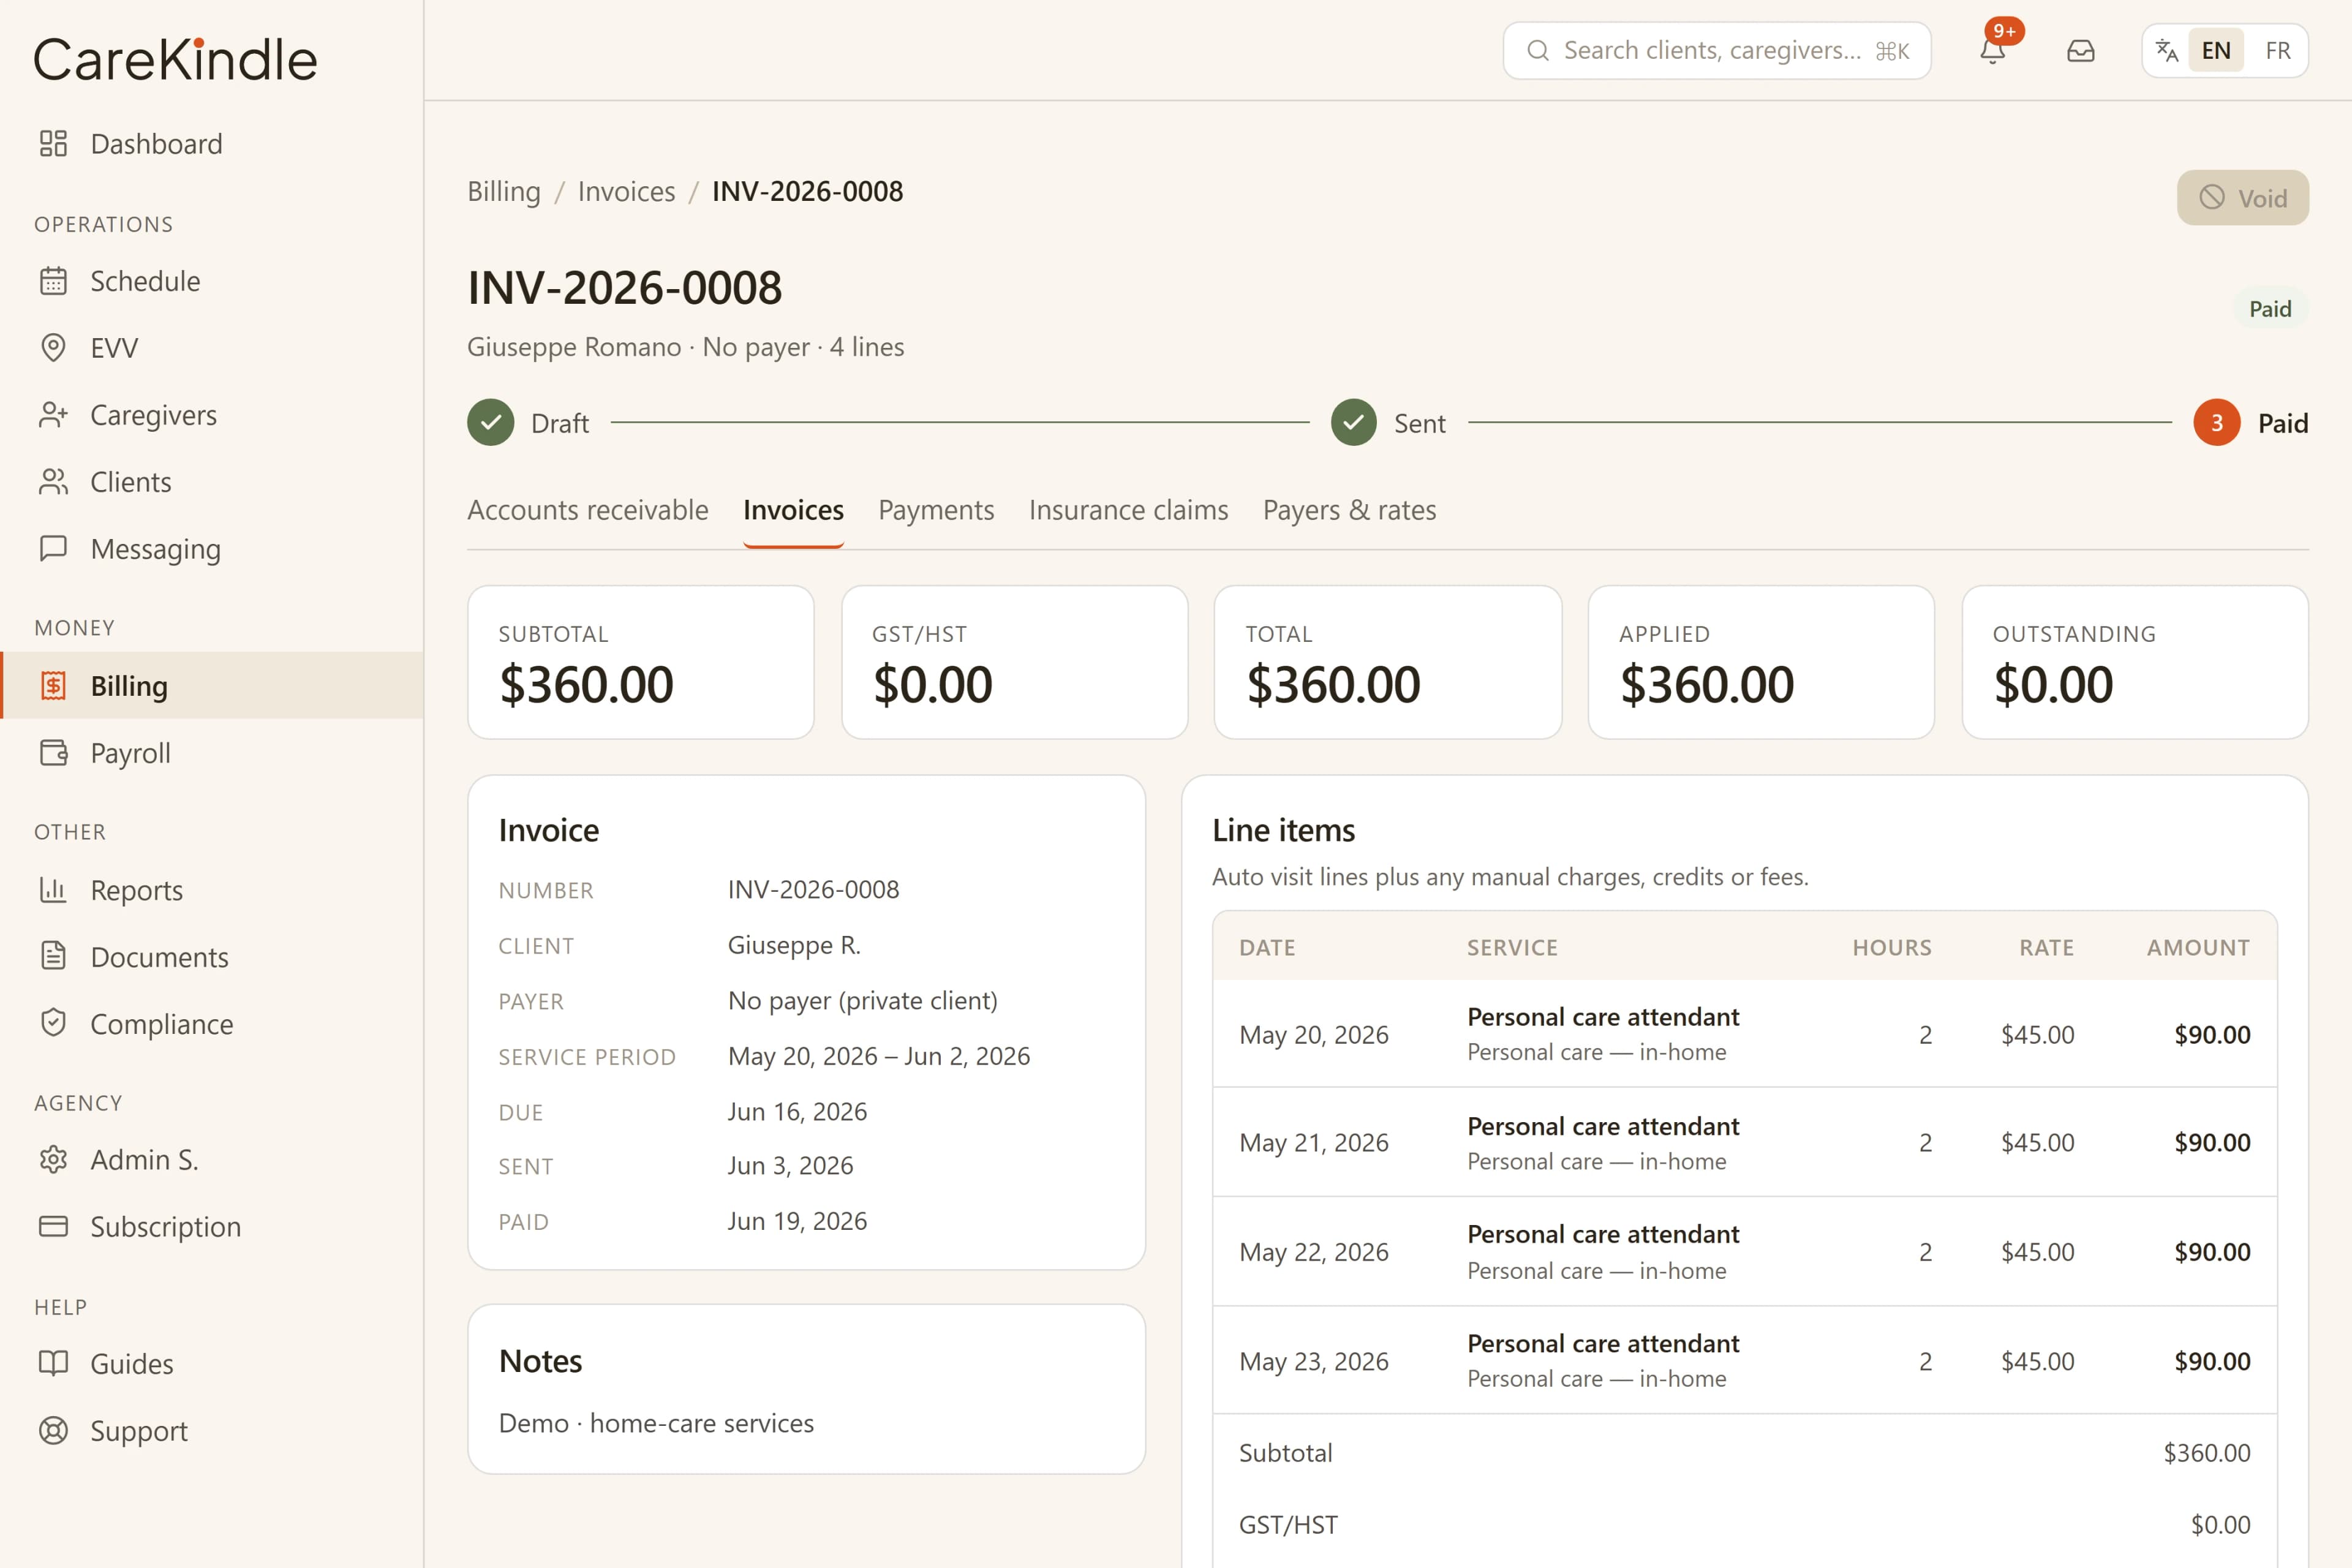Click the Messaging chat bubble icon
This screenshot has height=1568, width=2352.
tap(53, 548)
